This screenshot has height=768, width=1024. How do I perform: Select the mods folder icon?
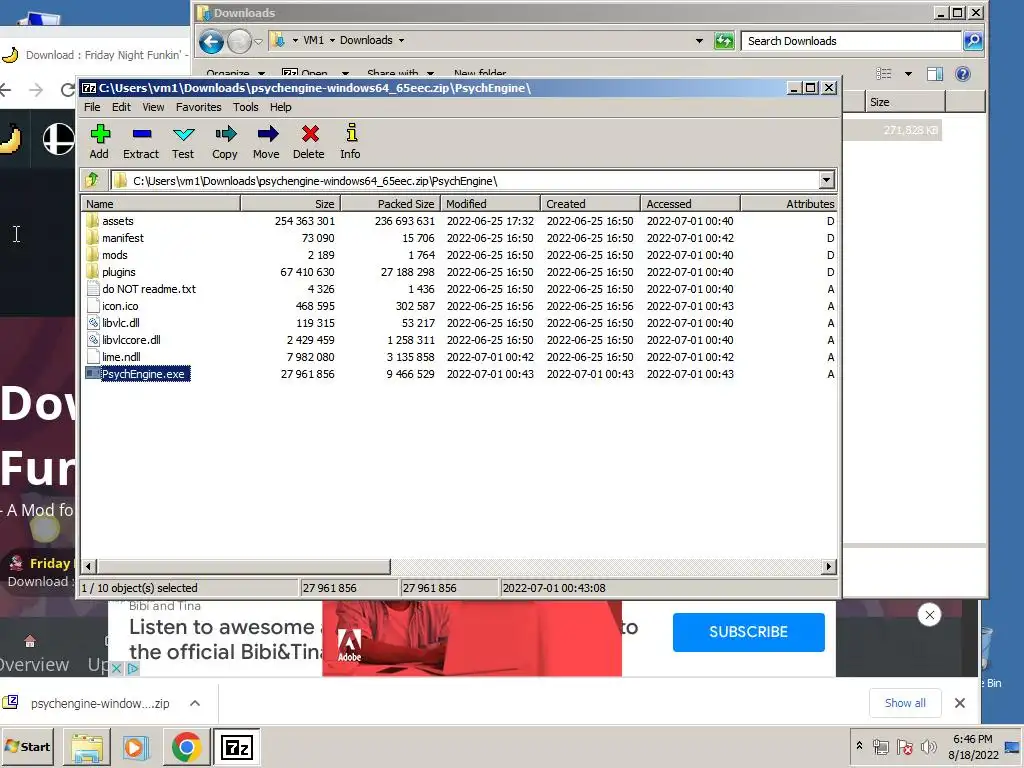(x=92, y=255)
